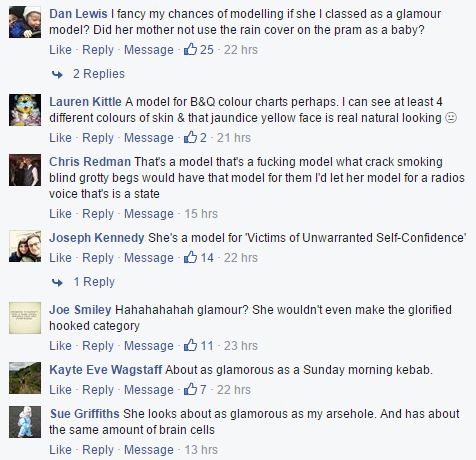Viewport: 476px width, 460px height.
Task: View Chris Redman's avatar photo
Action: [x=25, y=170]
